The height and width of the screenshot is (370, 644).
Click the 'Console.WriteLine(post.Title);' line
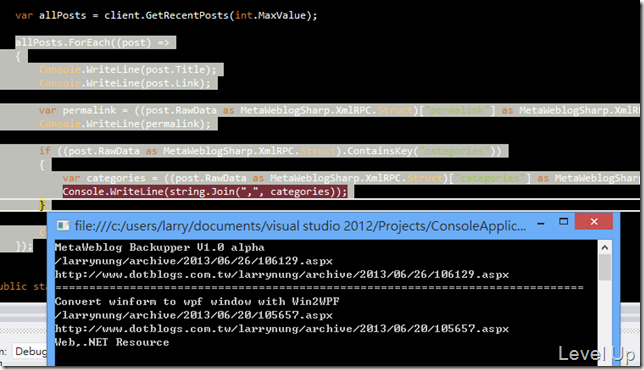(128, 69)
